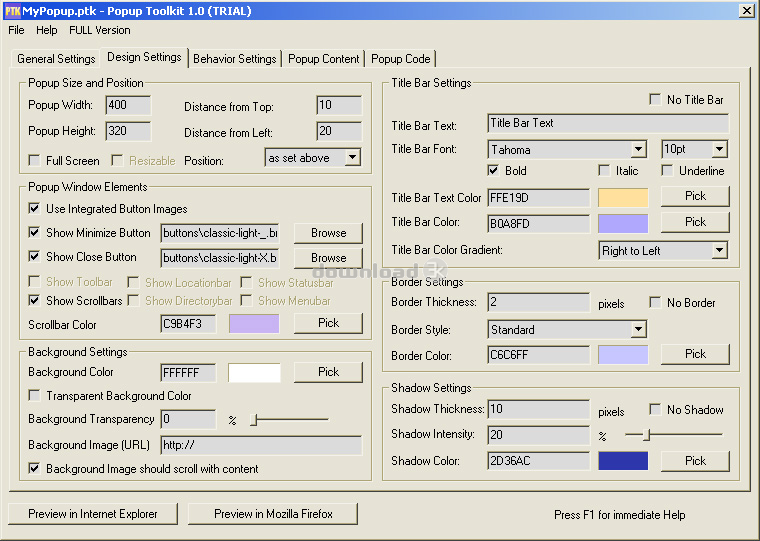Click the Background Transparency slider handle
The image size is (760, 541).
[254, 420]
